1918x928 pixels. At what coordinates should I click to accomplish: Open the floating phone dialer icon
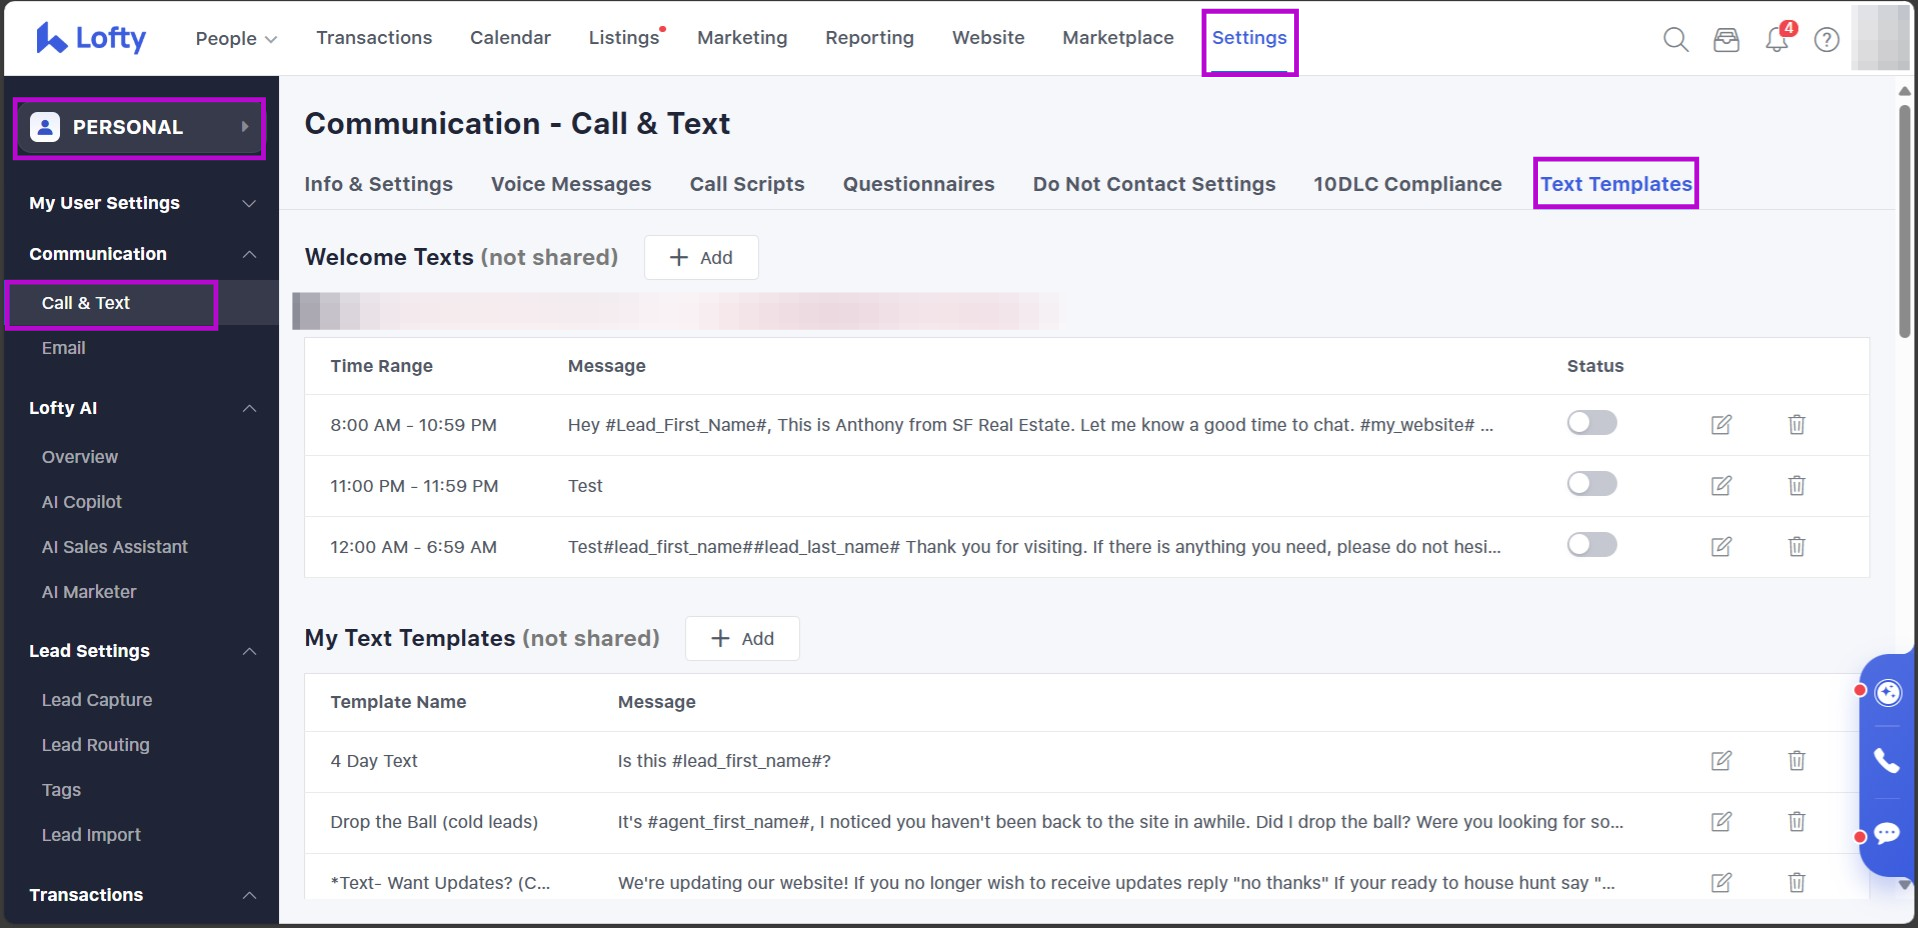pyautogui.click(x=1886, y=761)
